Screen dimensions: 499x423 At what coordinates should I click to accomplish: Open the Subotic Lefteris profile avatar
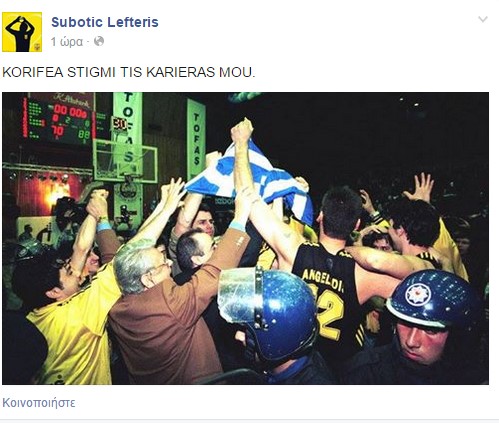point(22,32)
